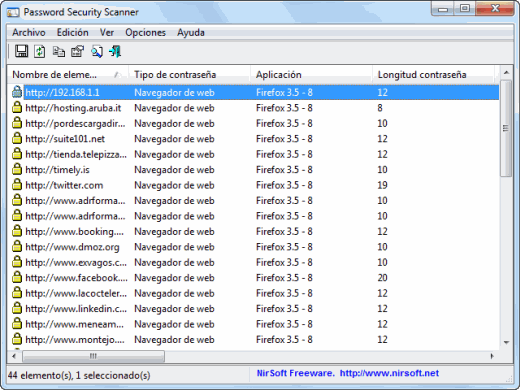This screenshot has height=390, width=520.
Task: Click the Find magnifier toolbar icon
Action: (97, 51)
